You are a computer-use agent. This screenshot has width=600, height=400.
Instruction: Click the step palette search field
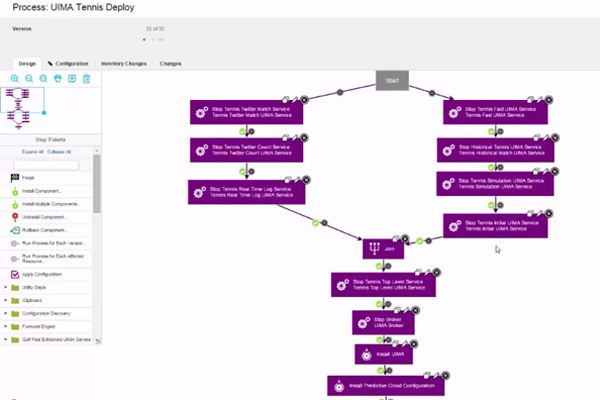tap(46, 165)
